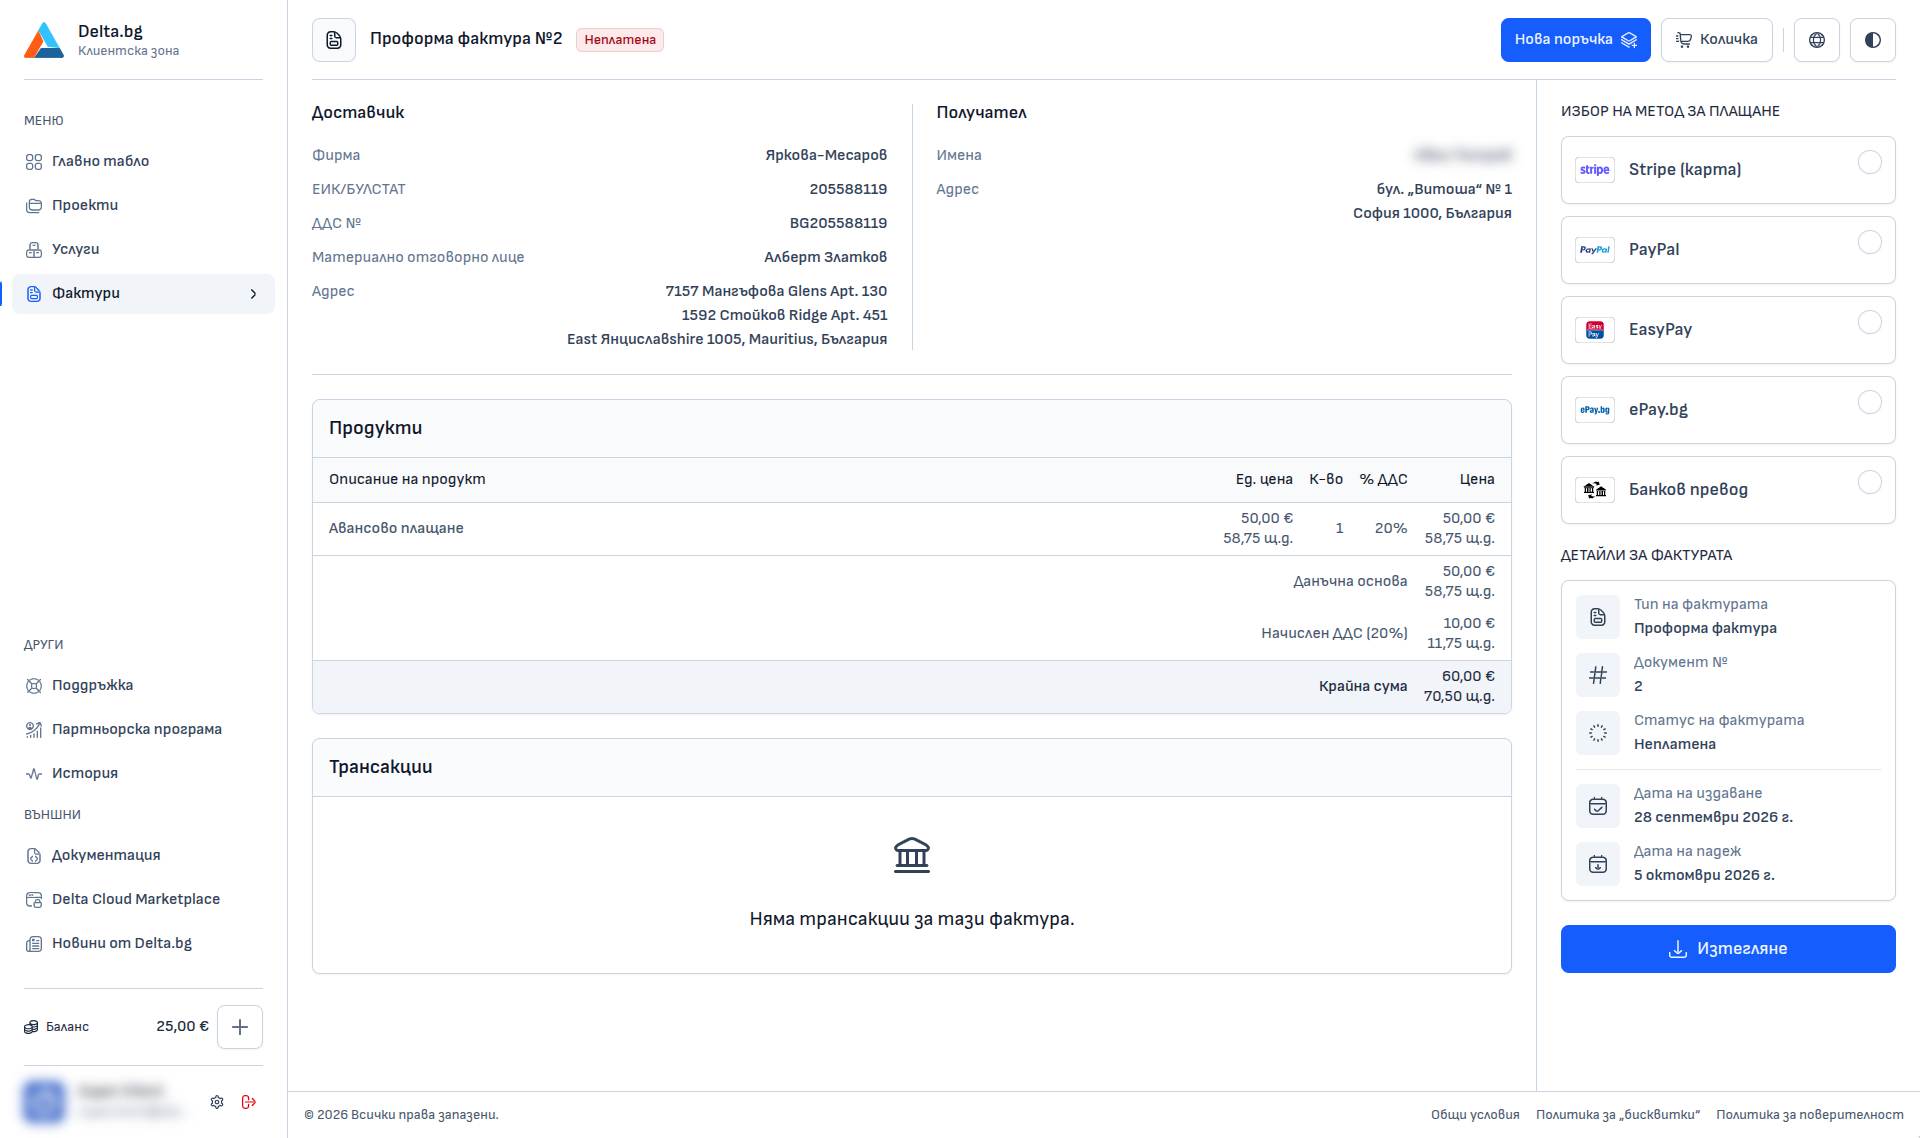Click the Авансово плащане product row
This screenshot has height=1138, width=1920.
point(912,529)
